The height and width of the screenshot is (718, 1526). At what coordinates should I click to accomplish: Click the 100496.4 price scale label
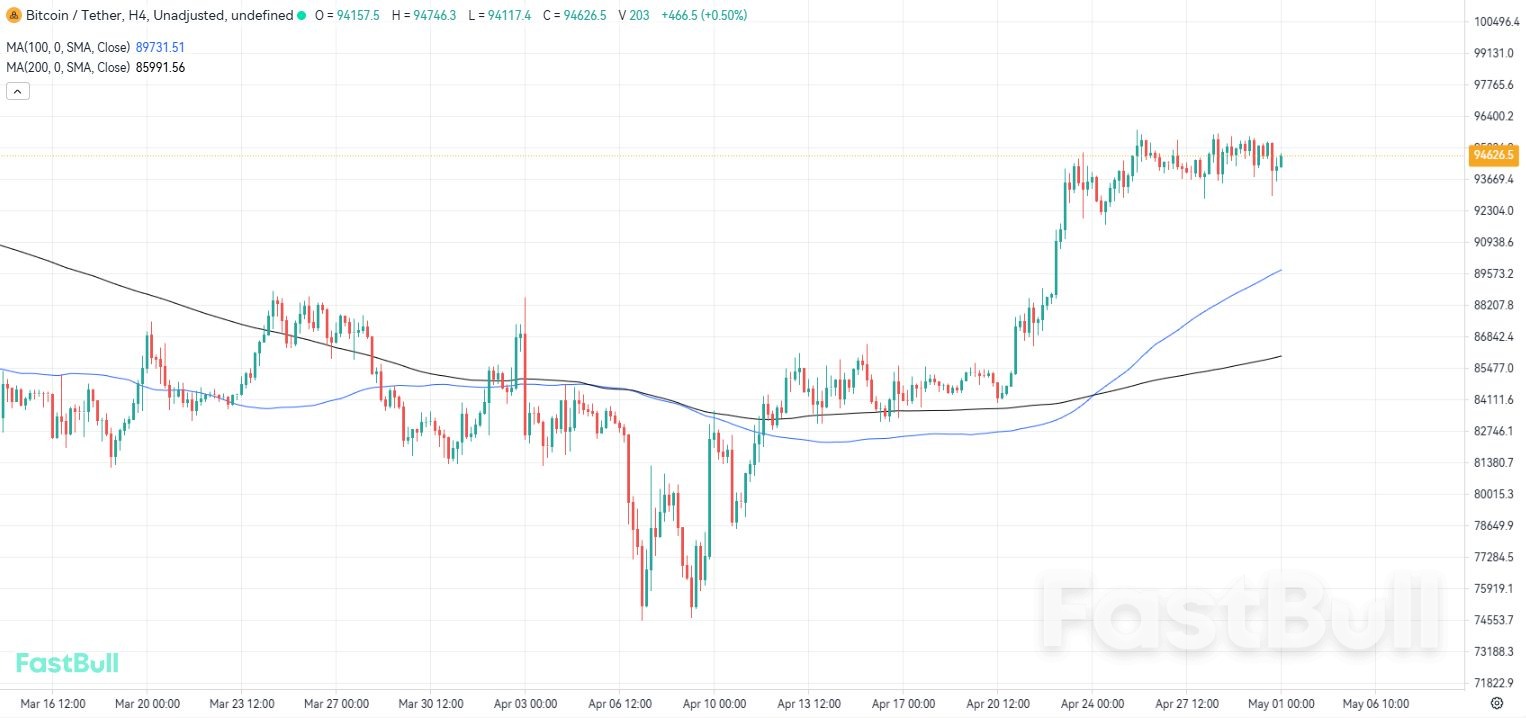pos(1494,21)
